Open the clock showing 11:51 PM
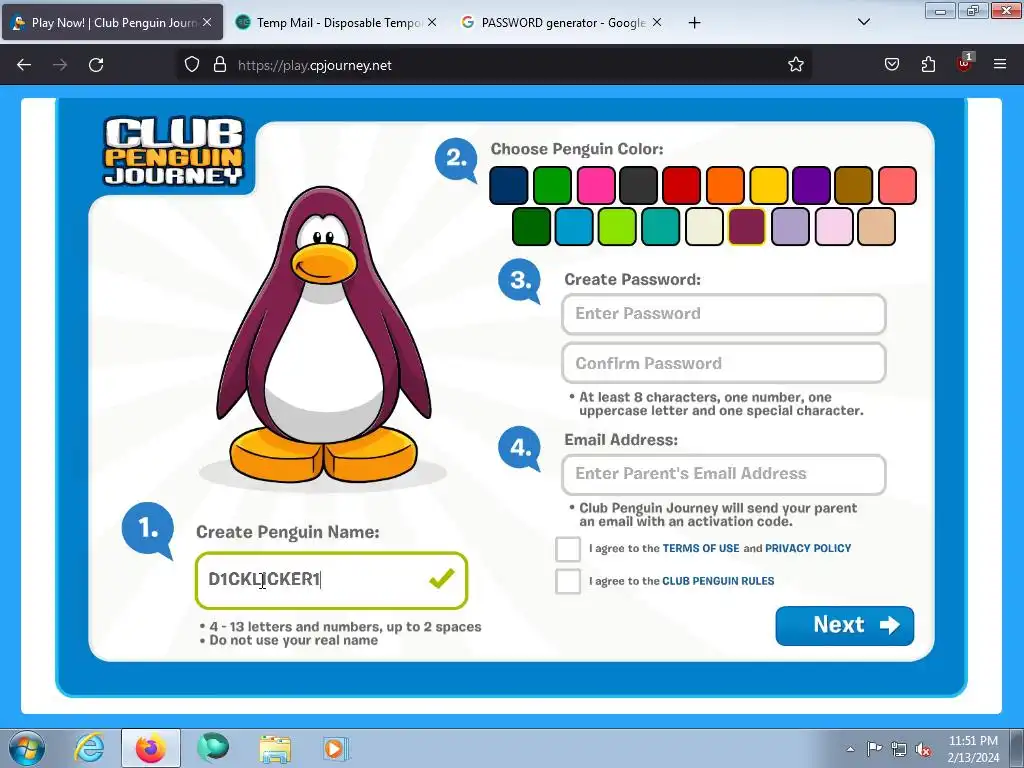 pos(973,749)
